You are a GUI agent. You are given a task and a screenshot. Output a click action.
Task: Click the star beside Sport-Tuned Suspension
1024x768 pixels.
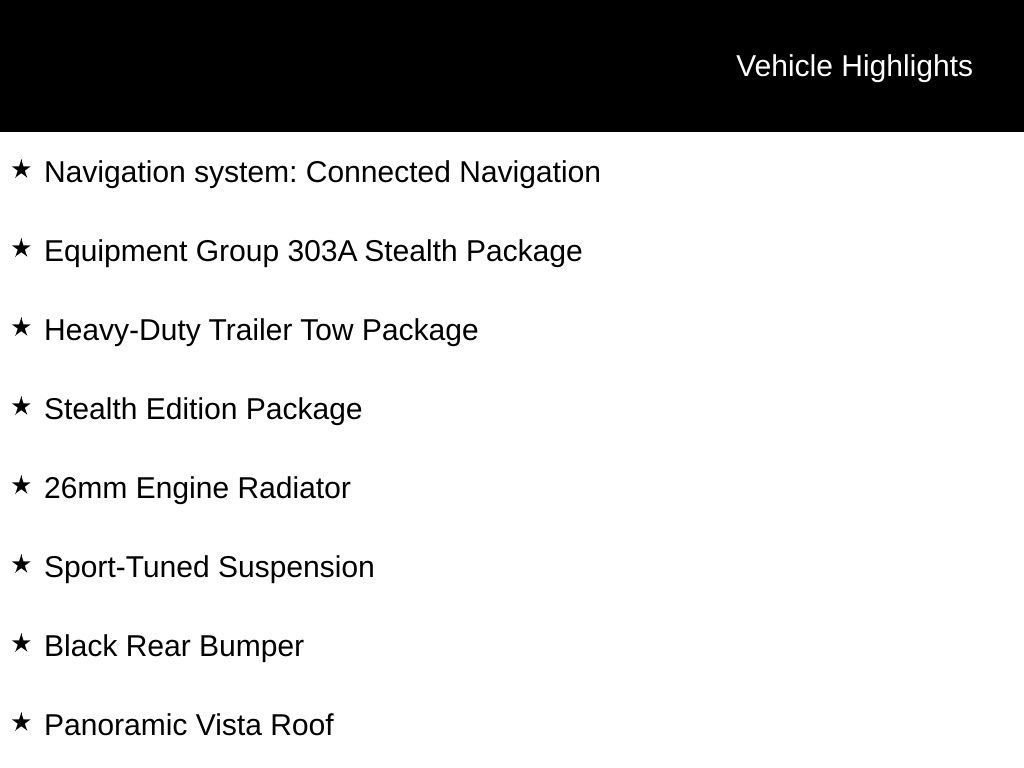tap(21, 565)
